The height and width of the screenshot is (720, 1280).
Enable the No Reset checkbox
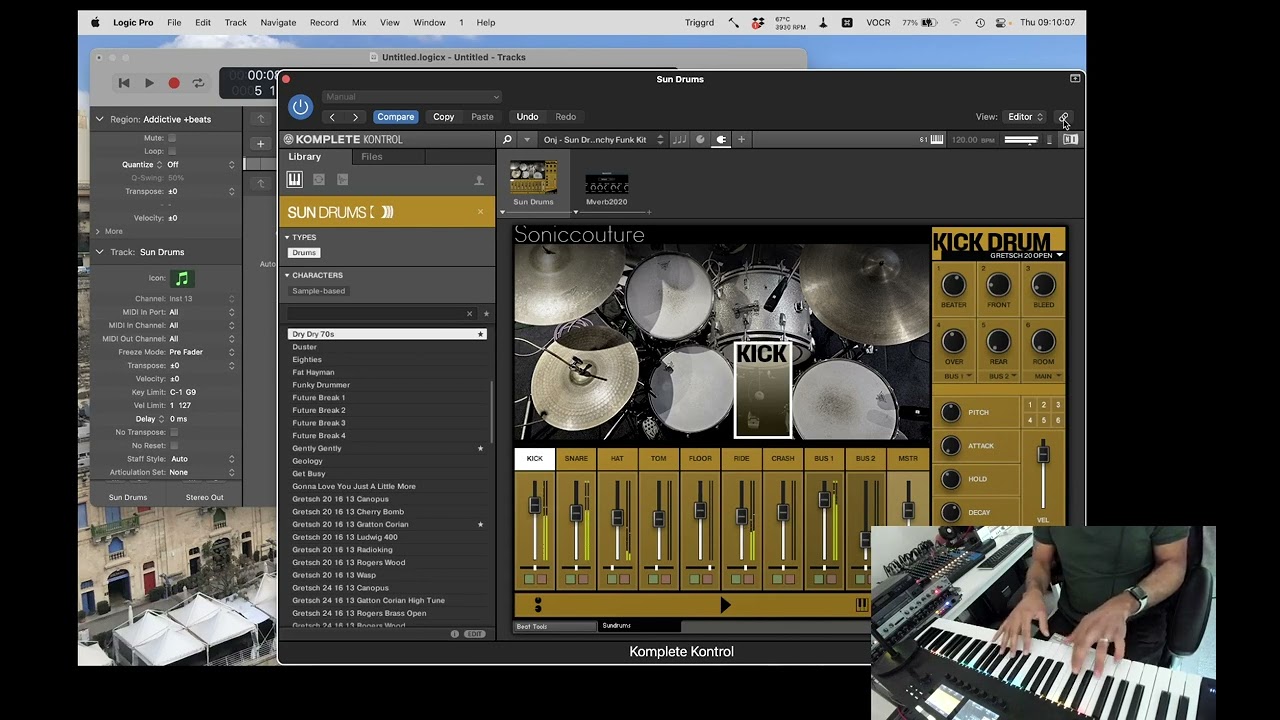tap(174, 445)
